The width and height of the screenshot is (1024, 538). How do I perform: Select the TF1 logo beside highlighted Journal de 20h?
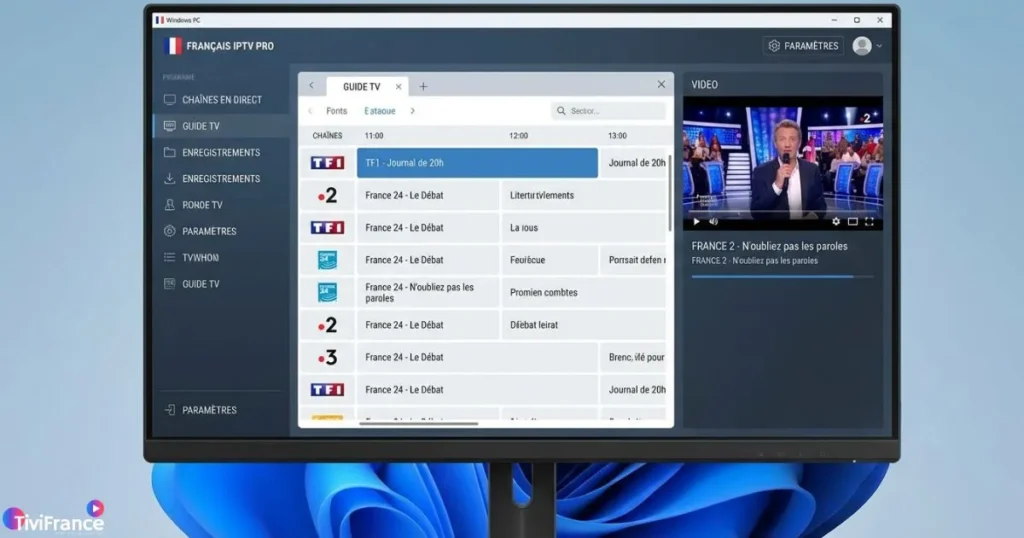[327, 163]
